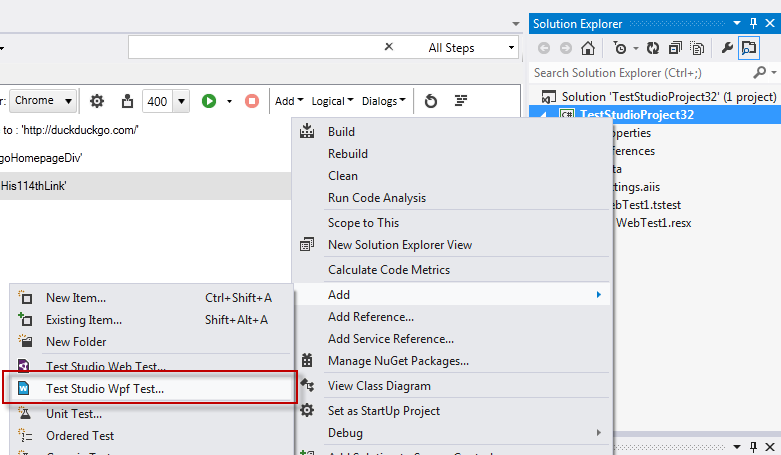Image resolution: width=781 pixels, height=455 pixels.
Task: Click the Existing Item icon in submenu
Action: [x=25, y=319]
